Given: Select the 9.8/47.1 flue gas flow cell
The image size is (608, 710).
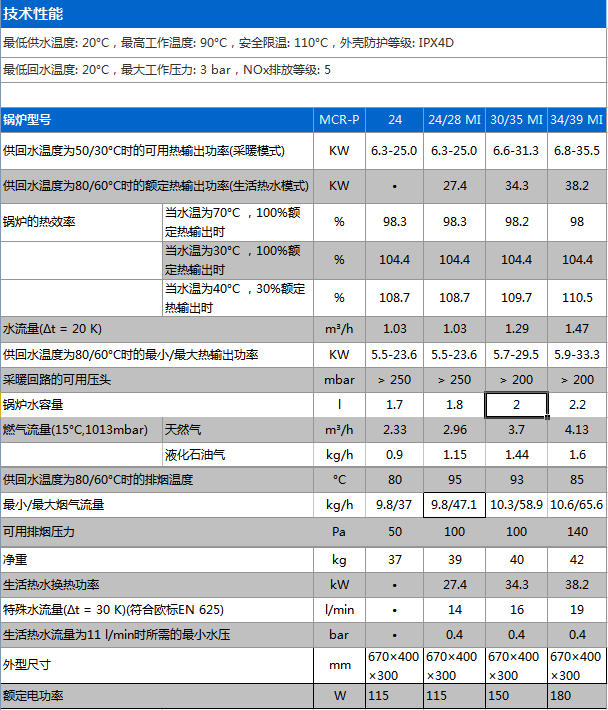Looking at the screenshot, I should tap(455, 505).
